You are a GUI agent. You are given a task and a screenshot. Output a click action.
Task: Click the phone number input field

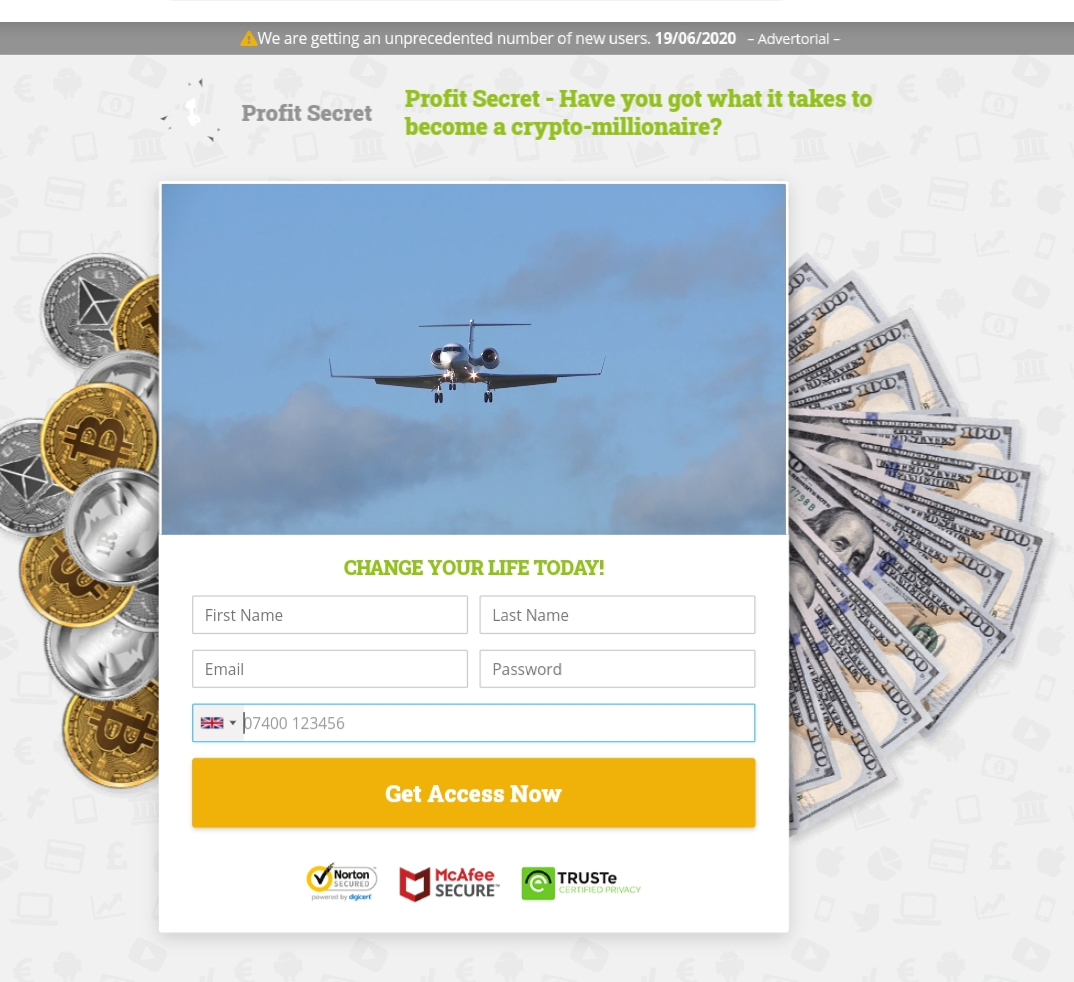pyautogui.click(x=498, y=722)
